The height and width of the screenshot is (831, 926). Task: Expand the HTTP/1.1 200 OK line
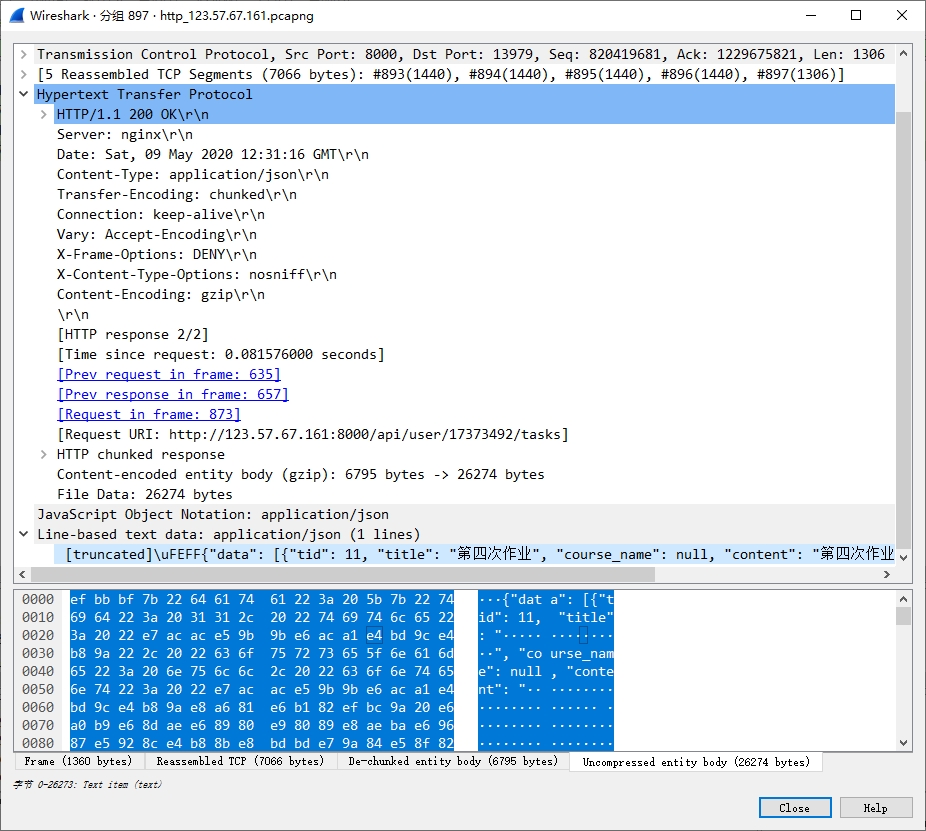tap(44, 114)
